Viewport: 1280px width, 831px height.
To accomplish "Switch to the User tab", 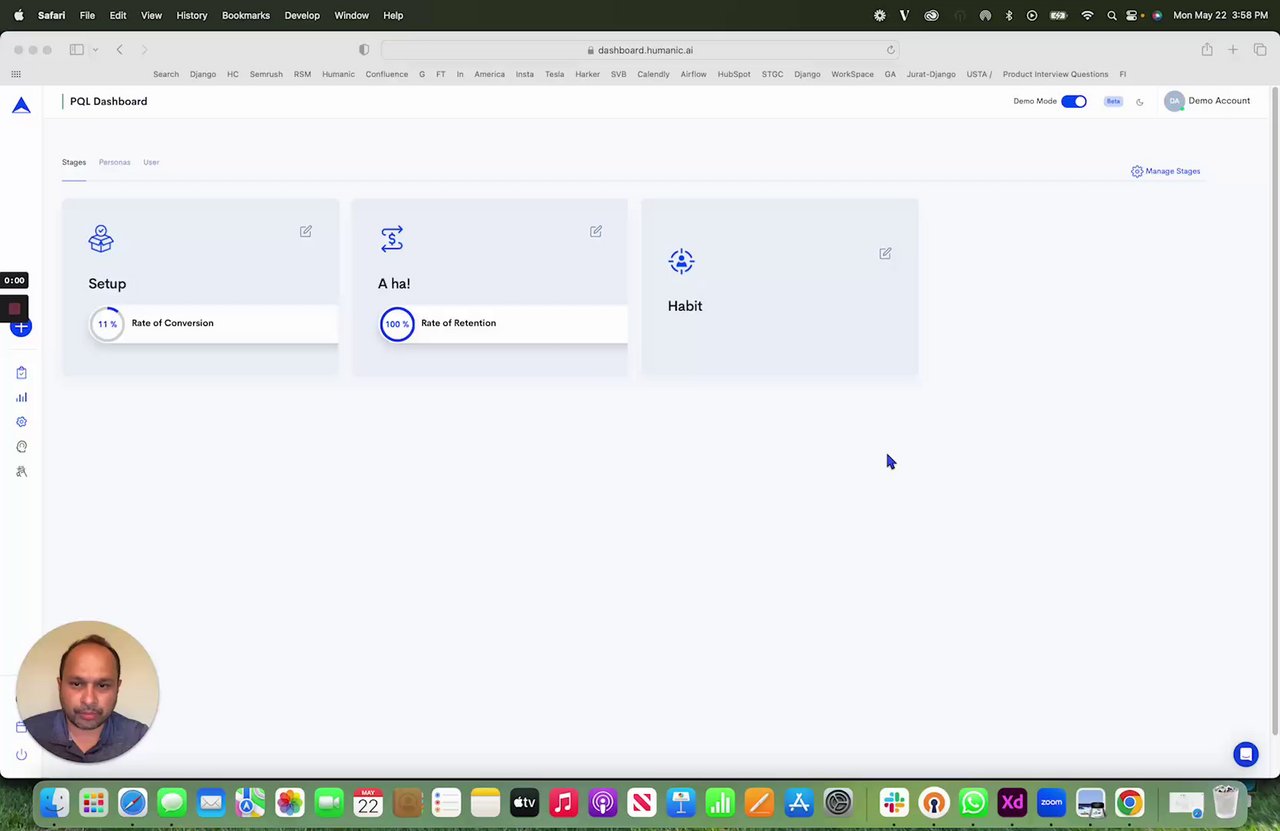I will (x=151, y=162).
